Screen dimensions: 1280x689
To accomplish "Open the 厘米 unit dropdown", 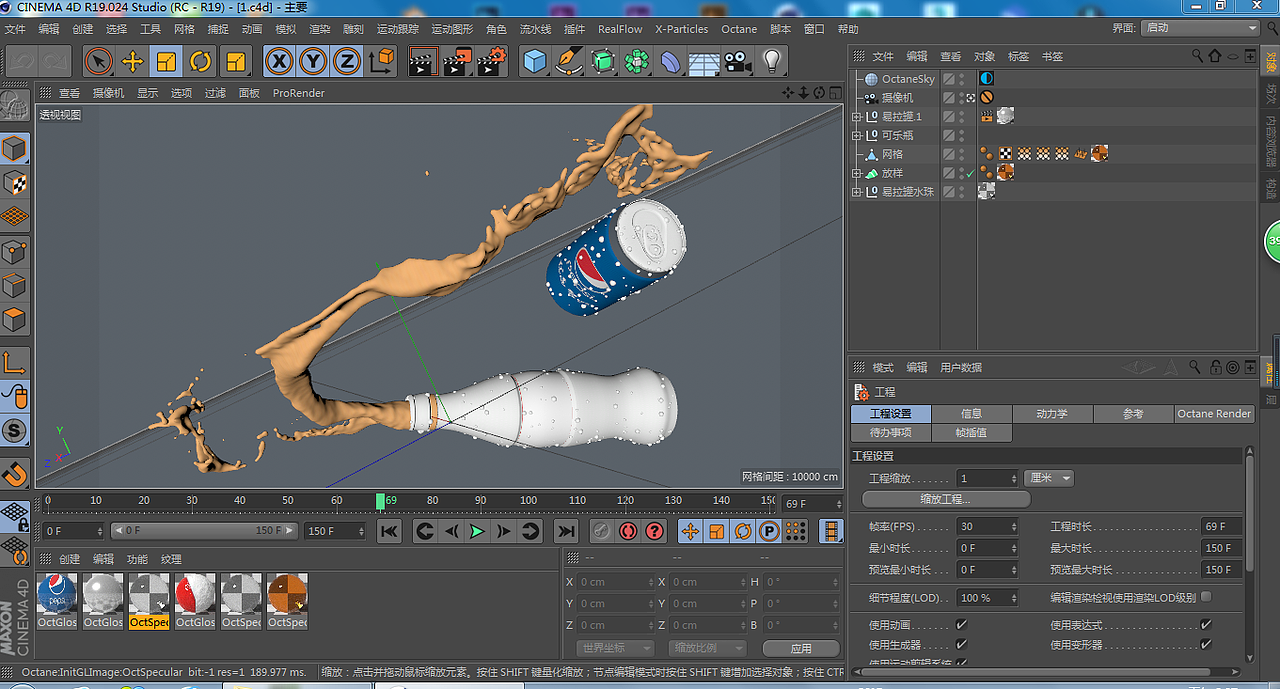I will pyautogui.click(x=1049, y=478).
